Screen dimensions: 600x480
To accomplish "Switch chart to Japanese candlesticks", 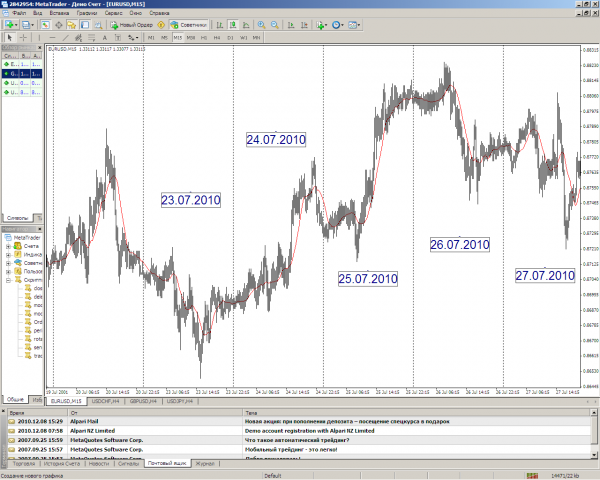I will [233, 25].
